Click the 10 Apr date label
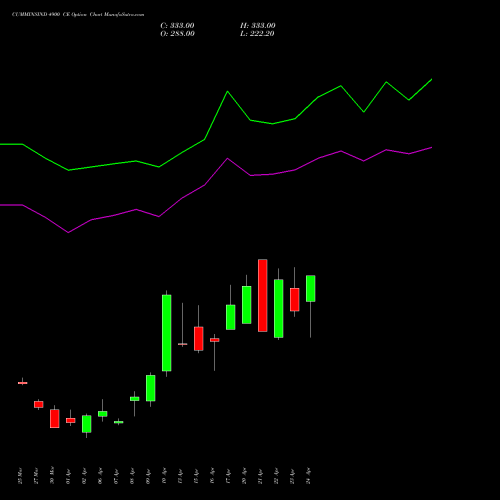This screenshot has width=500, height=500. coord(164,476)
